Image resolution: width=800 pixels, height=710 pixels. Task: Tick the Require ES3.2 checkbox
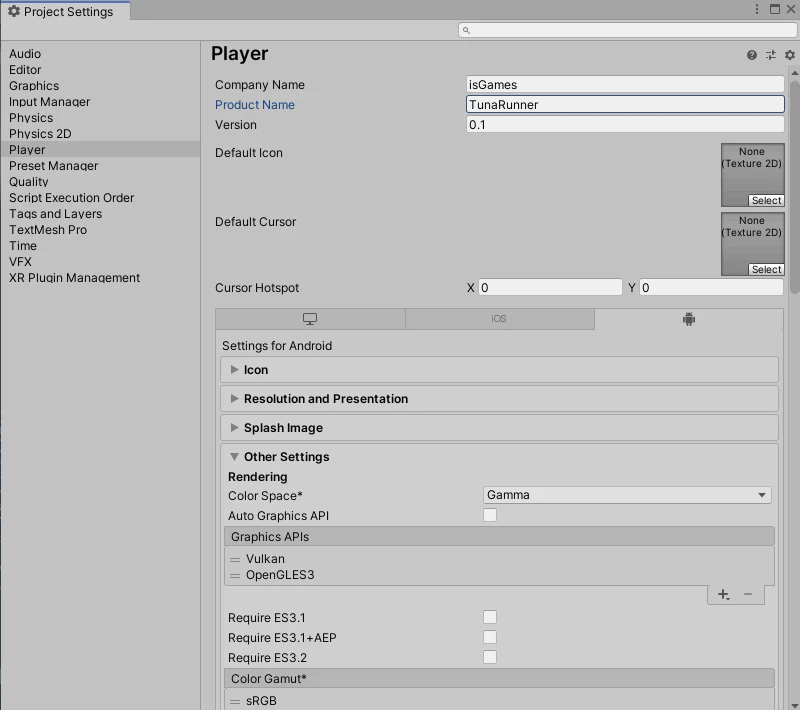[490, 657]
